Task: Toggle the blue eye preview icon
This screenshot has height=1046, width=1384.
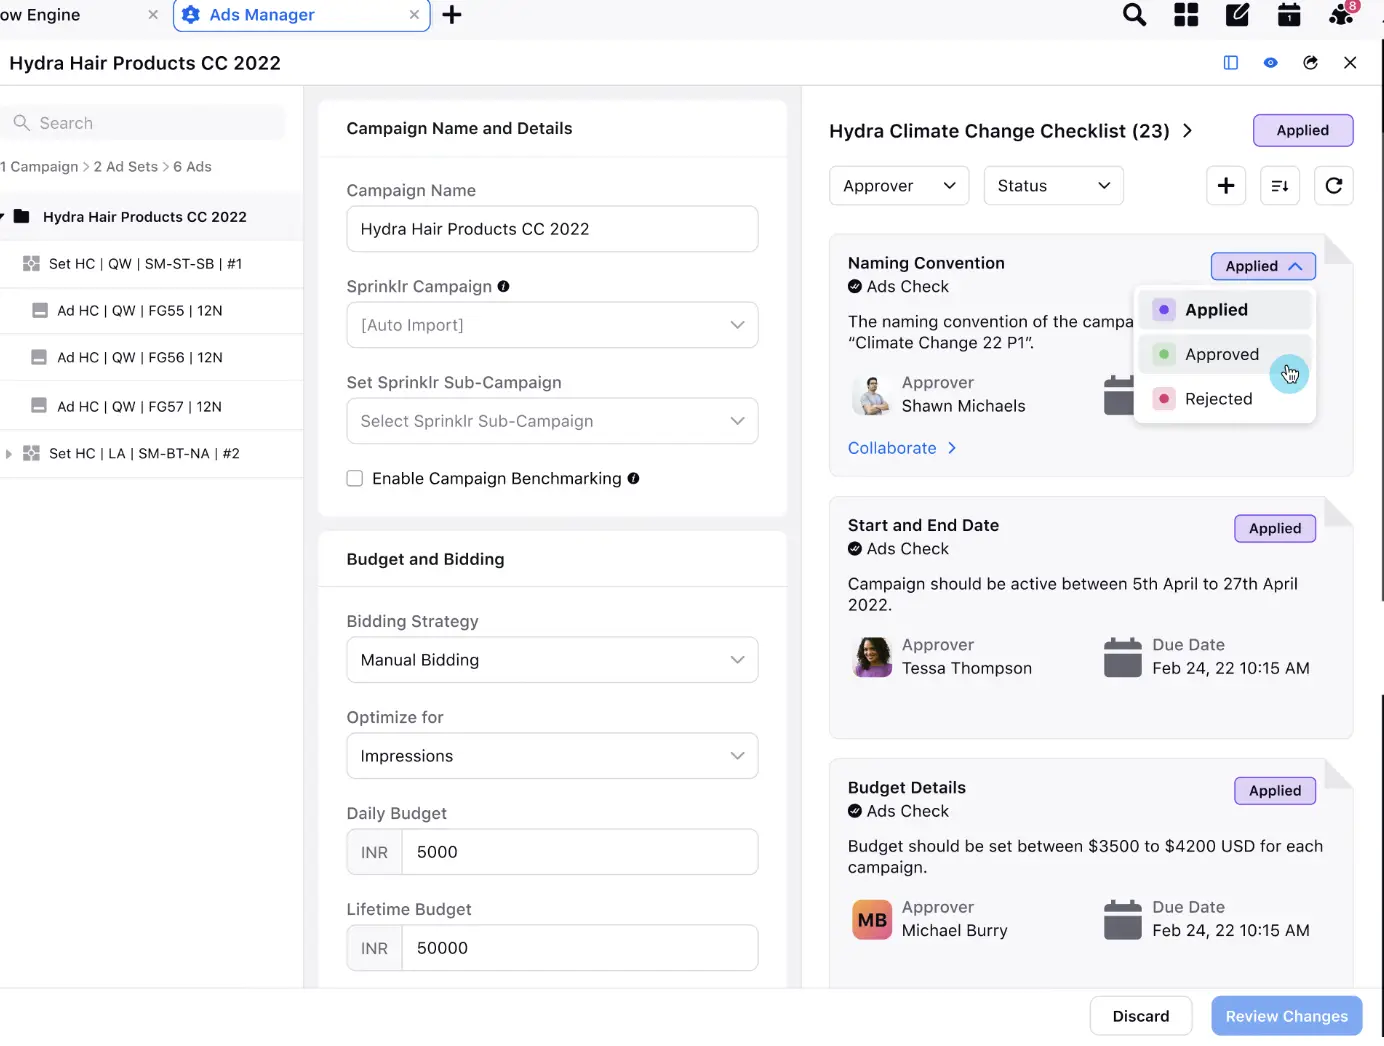Action: pyautogui.click(x=1270, y=63)
